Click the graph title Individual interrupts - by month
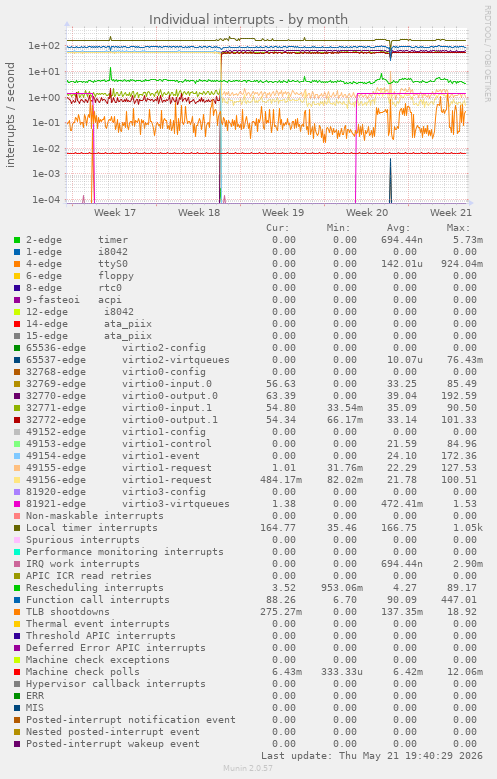Viewport: 497px width, 779px height. click(x=248, y=19)
